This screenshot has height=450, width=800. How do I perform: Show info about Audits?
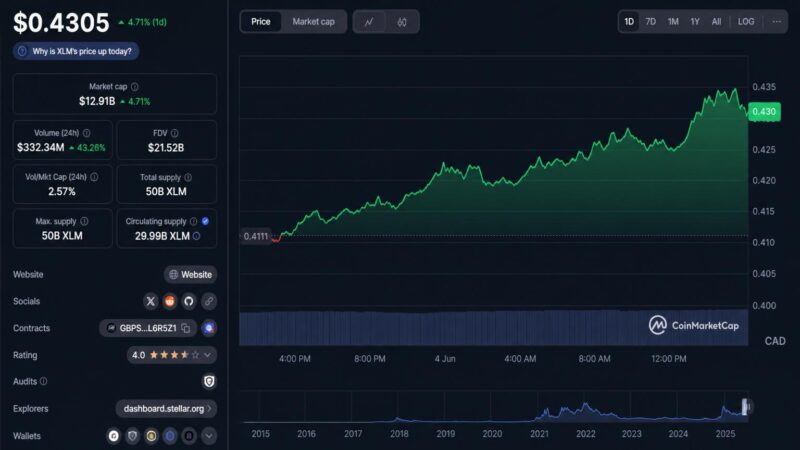(44, 381)
